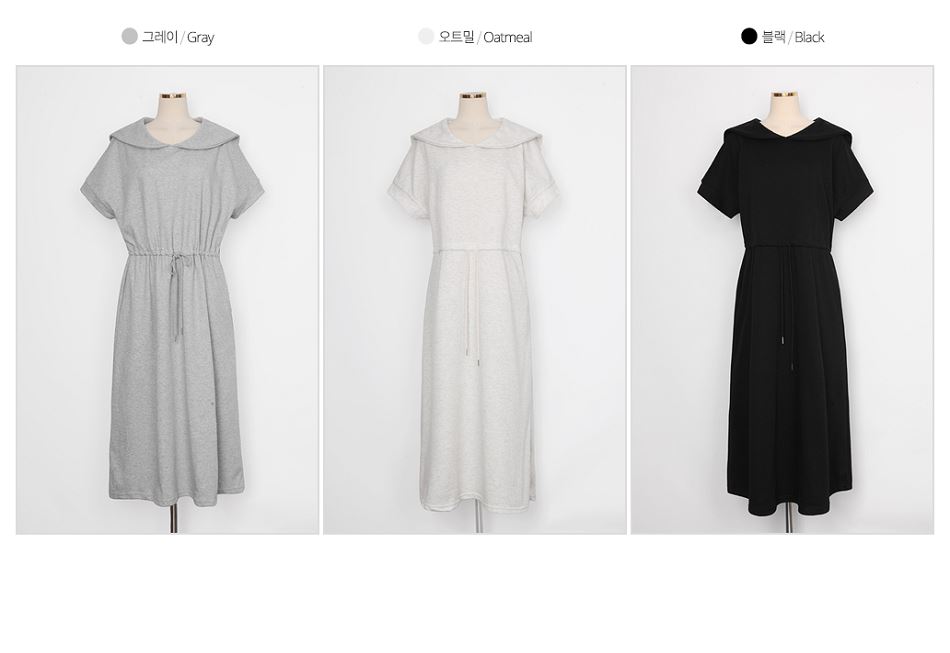
Task: Click gold neck cap above black dress
Action: pos(783,95)
